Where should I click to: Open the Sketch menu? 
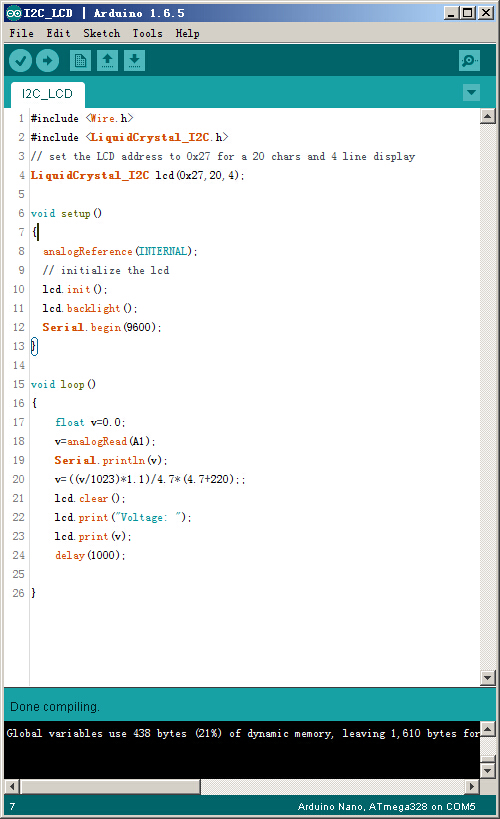101,33
